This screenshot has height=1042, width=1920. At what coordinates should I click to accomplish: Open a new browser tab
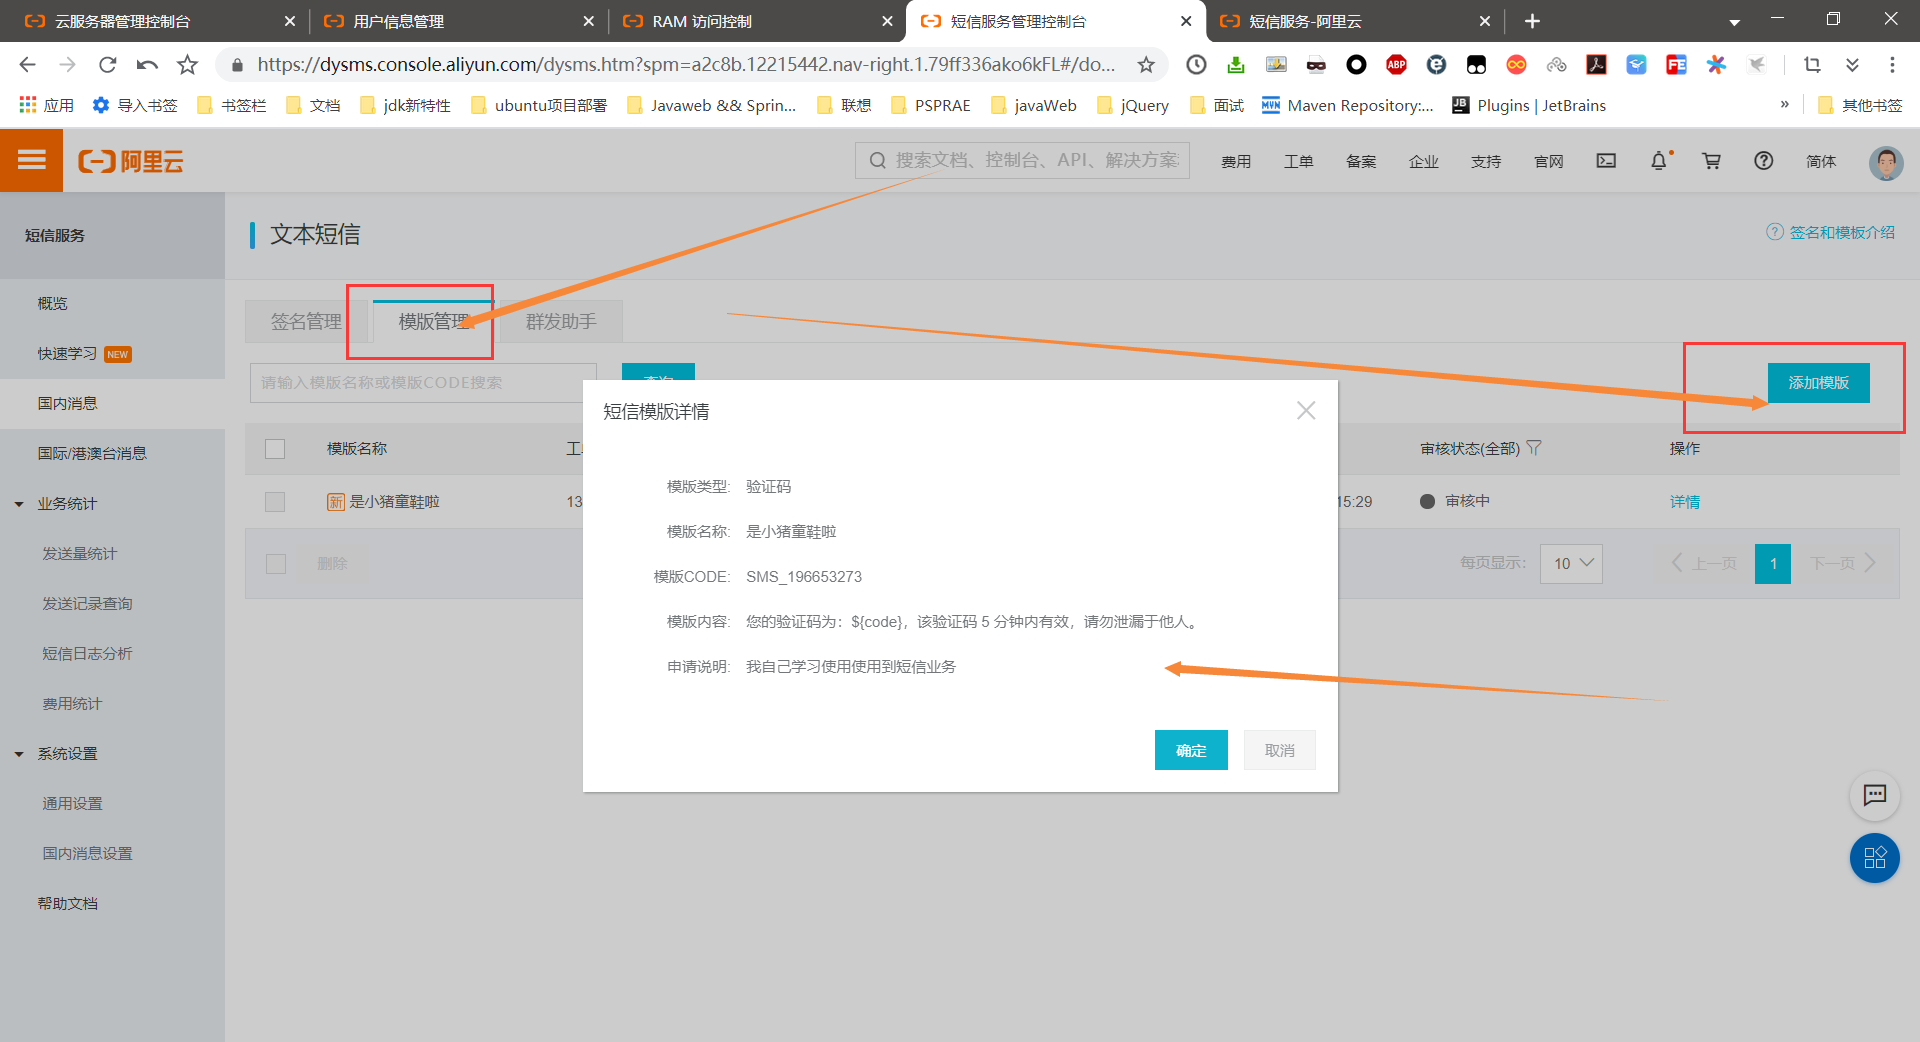[x=1532, y=21]
